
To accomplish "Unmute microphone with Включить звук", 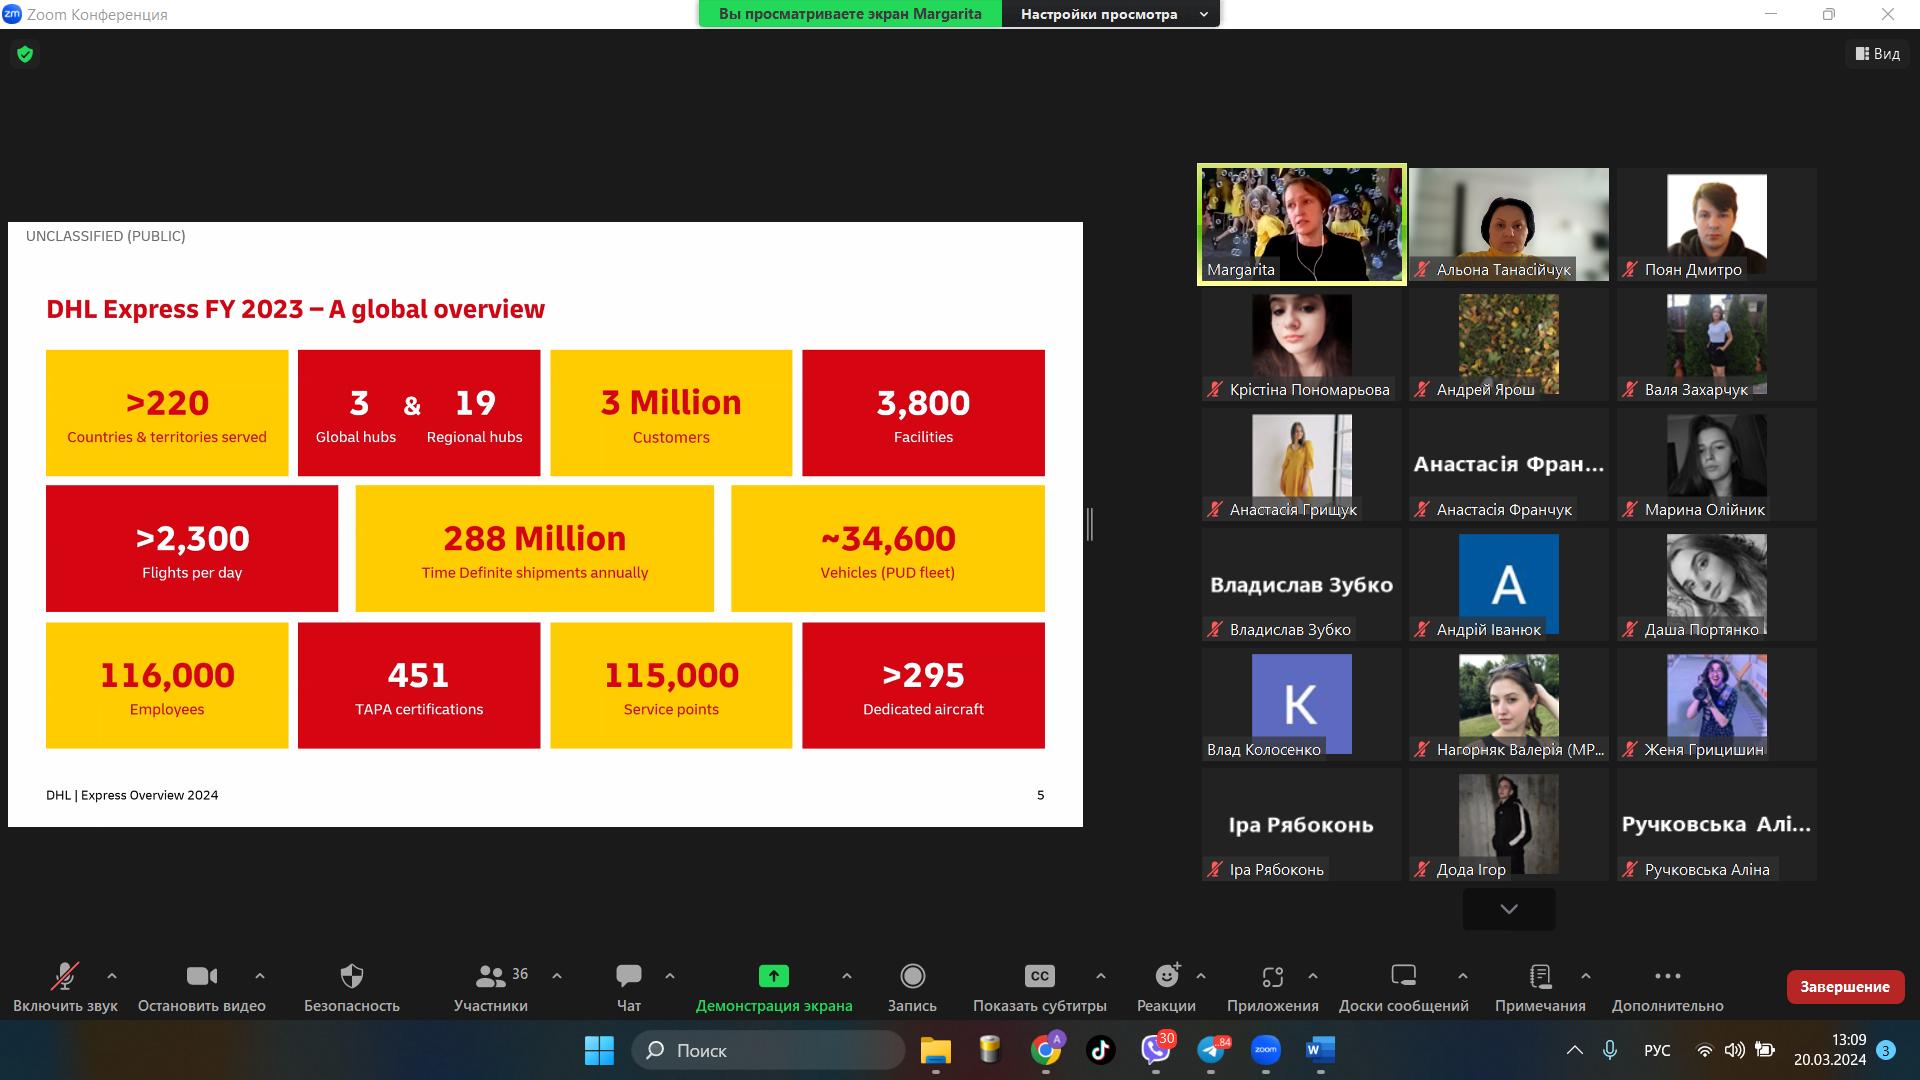I will (65, 976).
